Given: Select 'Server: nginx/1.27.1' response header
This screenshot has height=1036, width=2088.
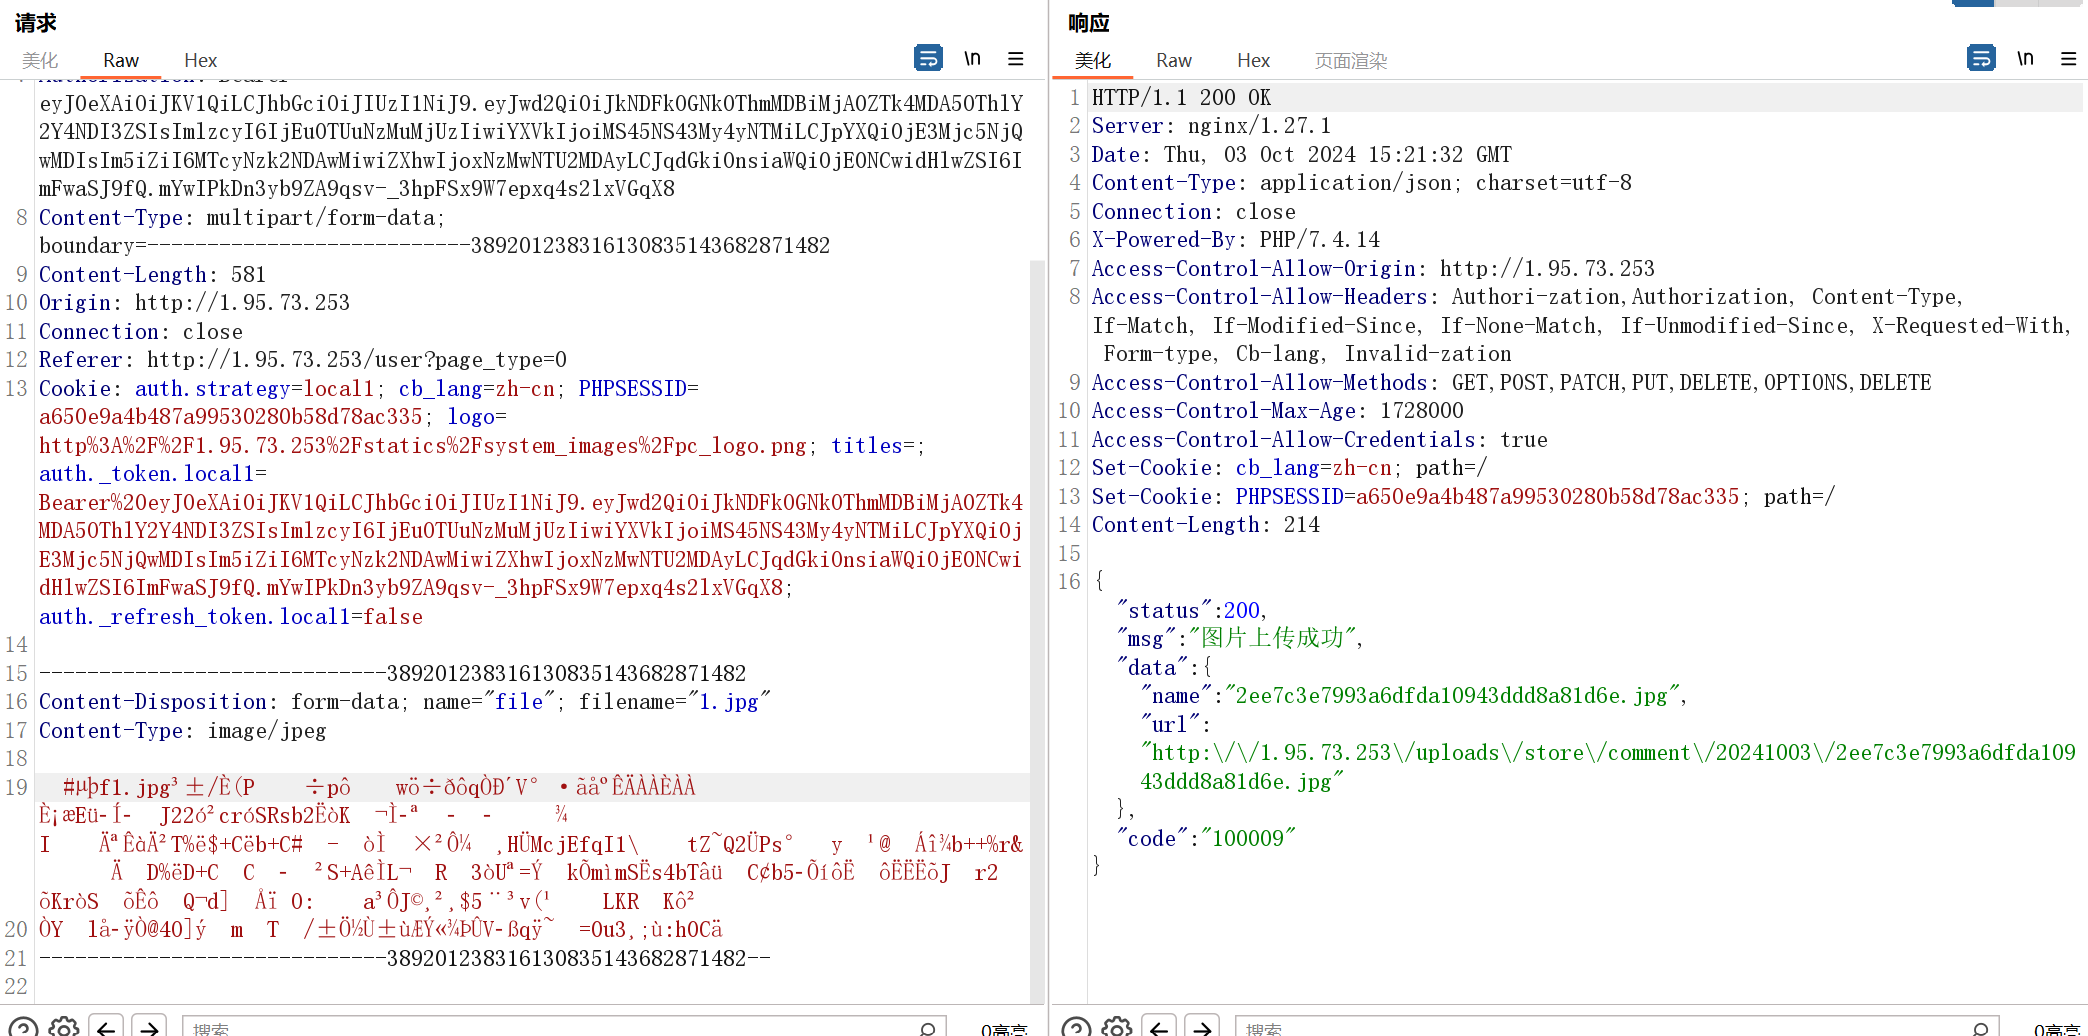Looking at the screenshot, I should click(1211, 125).
